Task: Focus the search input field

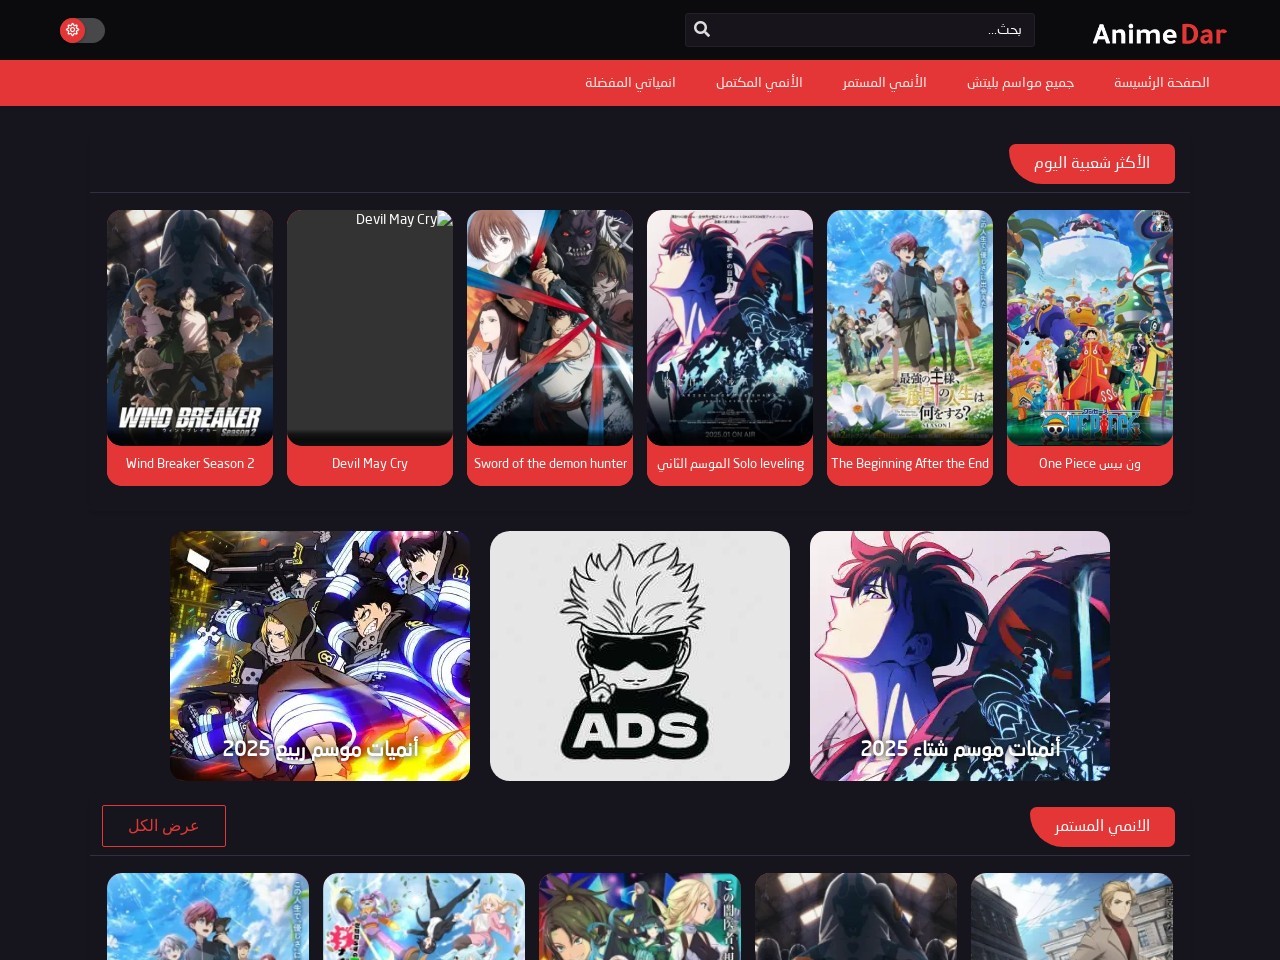Action: pyautogui.click(x=860, y=30)
